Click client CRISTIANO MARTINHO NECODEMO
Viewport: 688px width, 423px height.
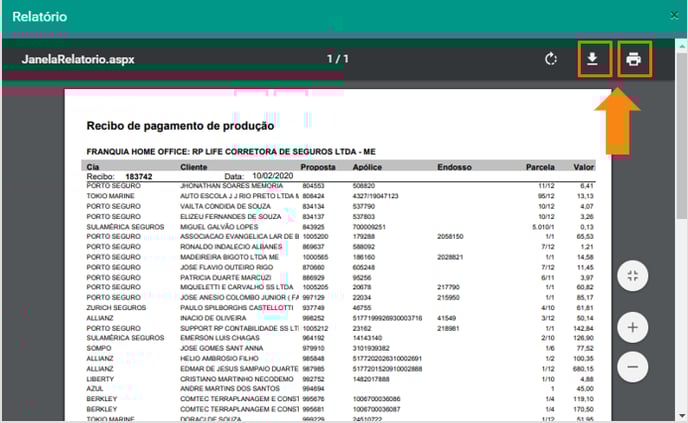click(x=236, y=379)
